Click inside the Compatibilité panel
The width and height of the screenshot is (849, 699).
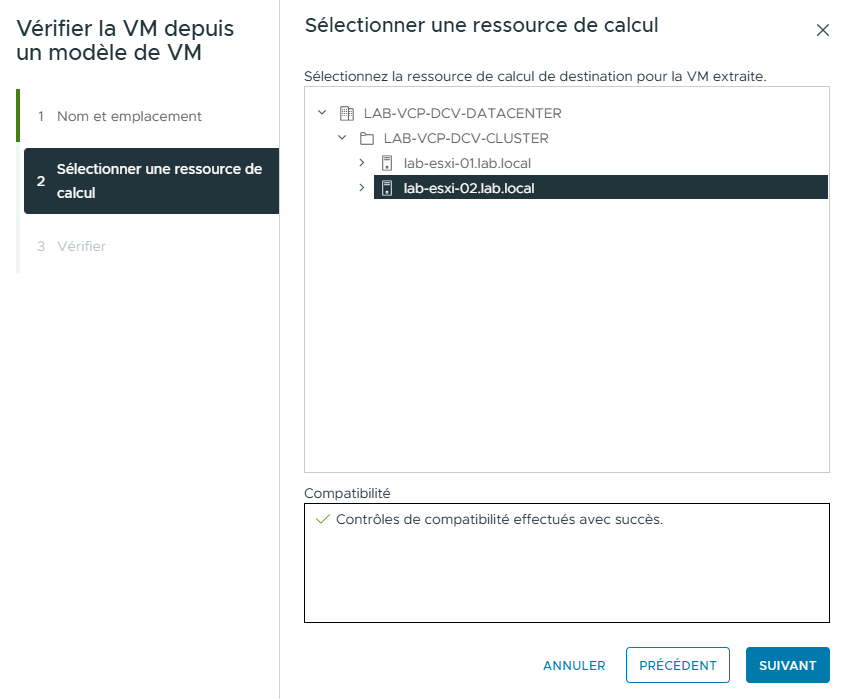coord(567,570)
